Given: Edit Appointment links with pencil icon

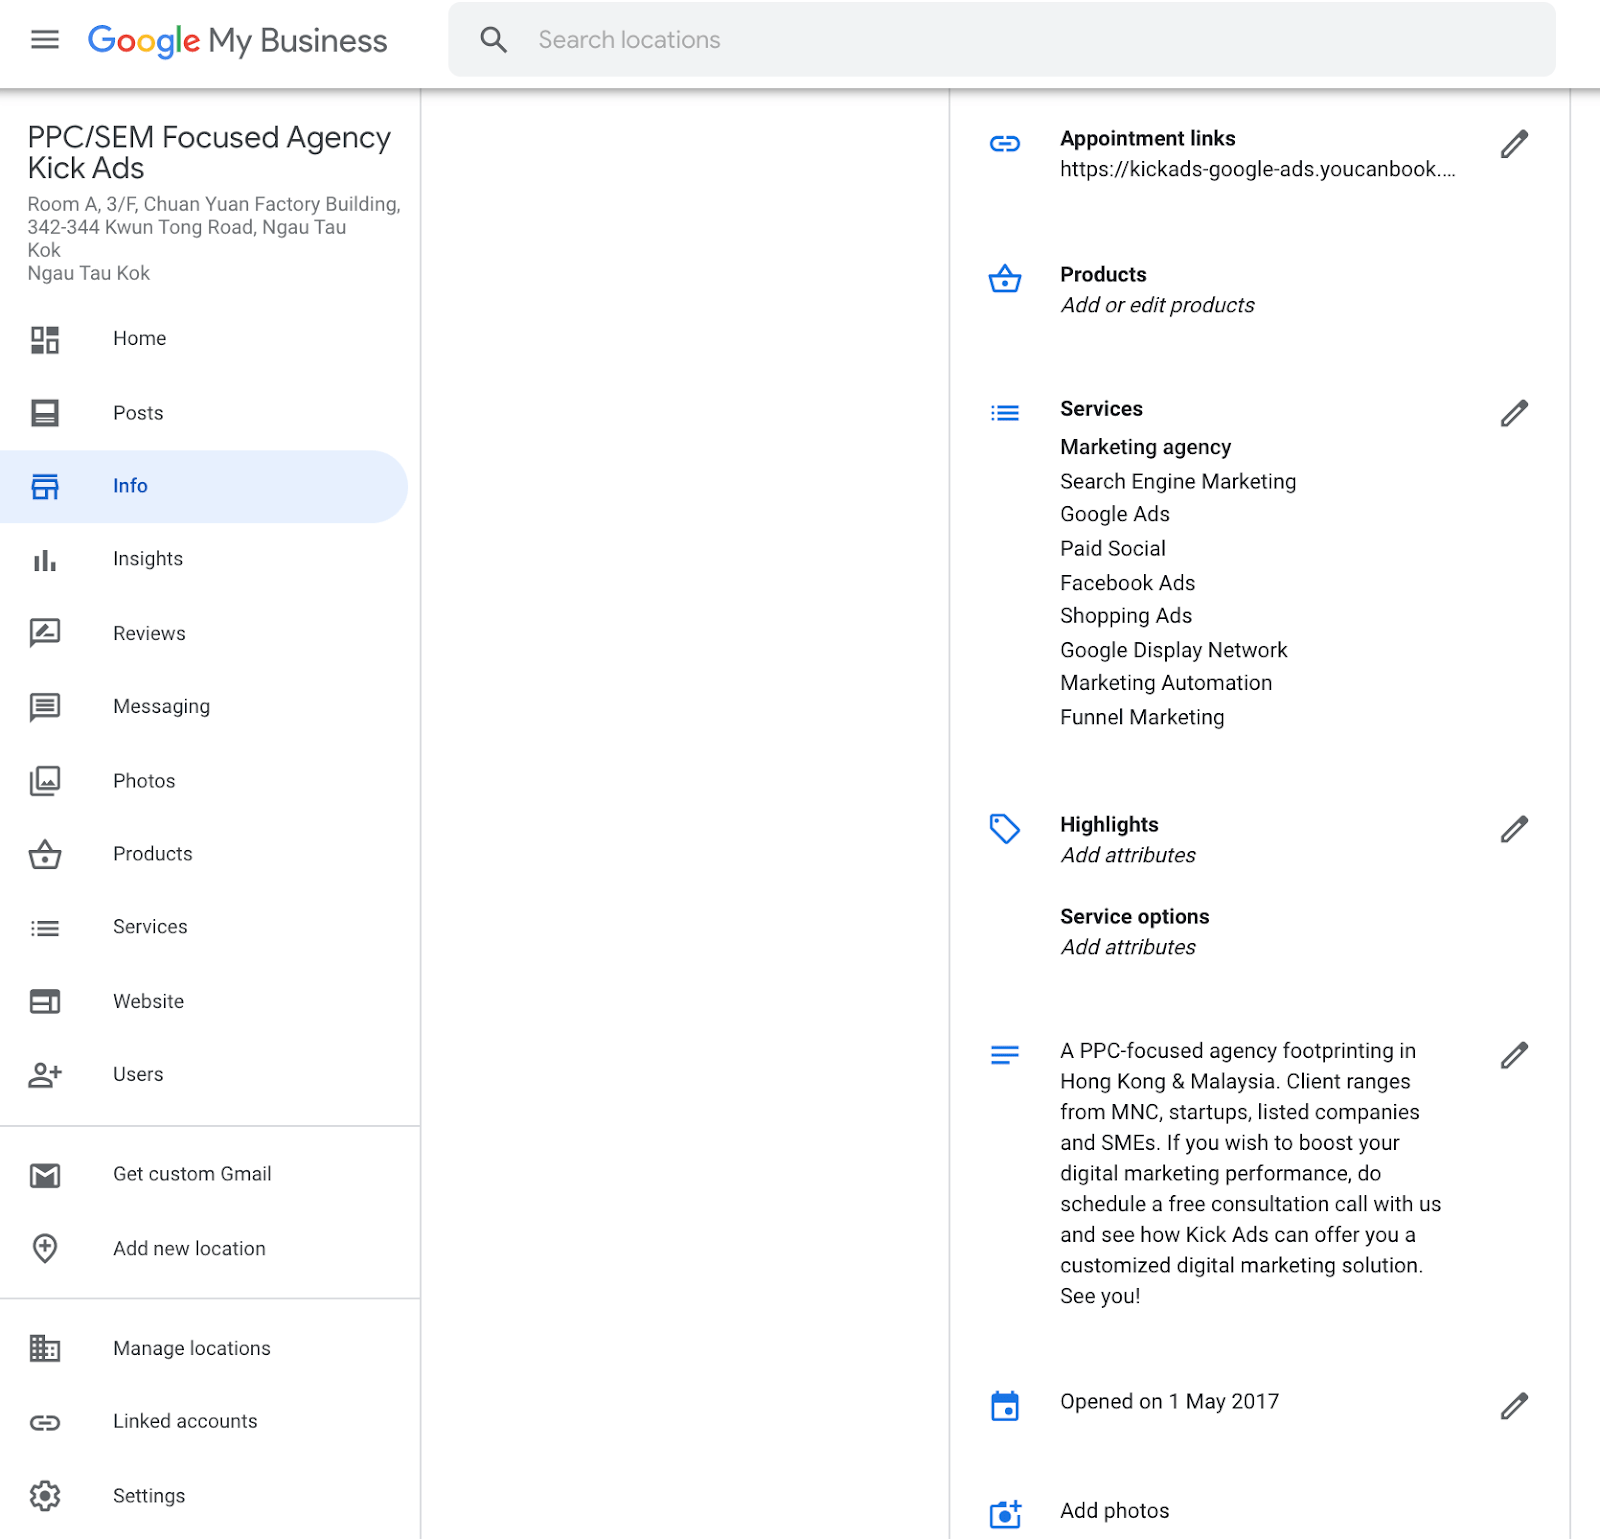Looking at the screenshot, I should pos(1514,144).
